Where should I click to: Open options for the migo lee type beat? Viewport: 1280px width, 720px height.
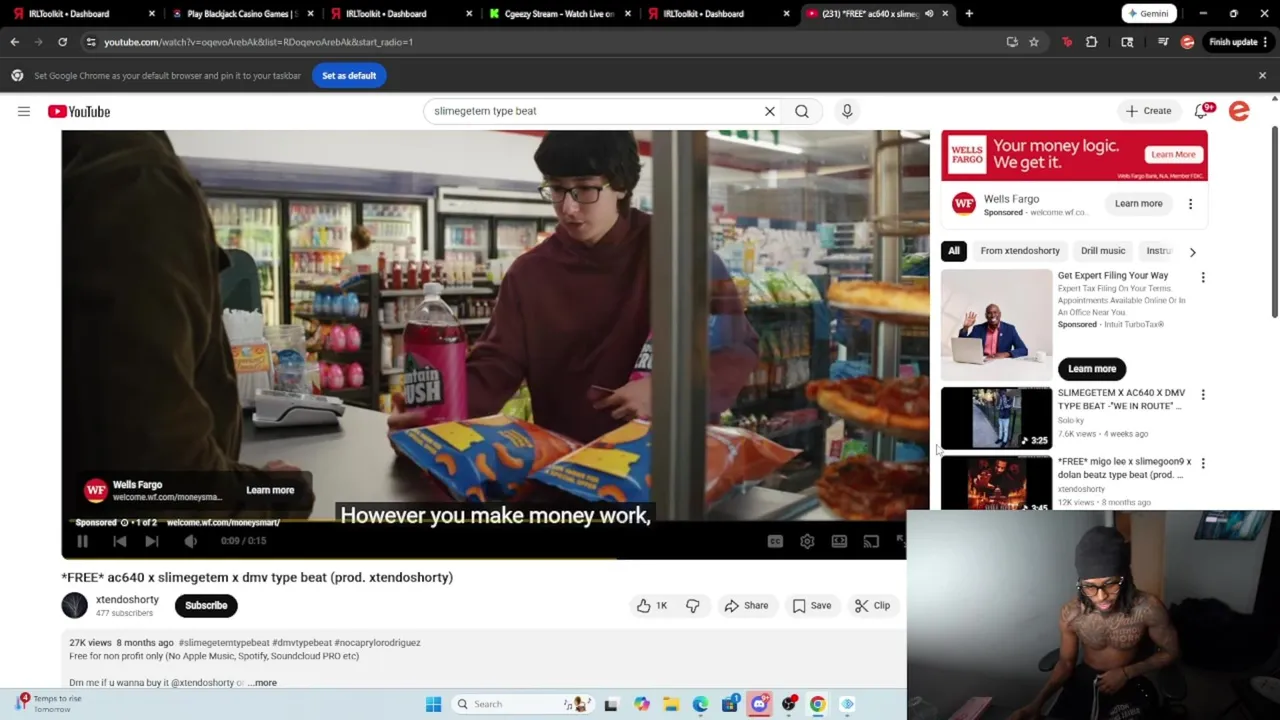coord(1203,463)
